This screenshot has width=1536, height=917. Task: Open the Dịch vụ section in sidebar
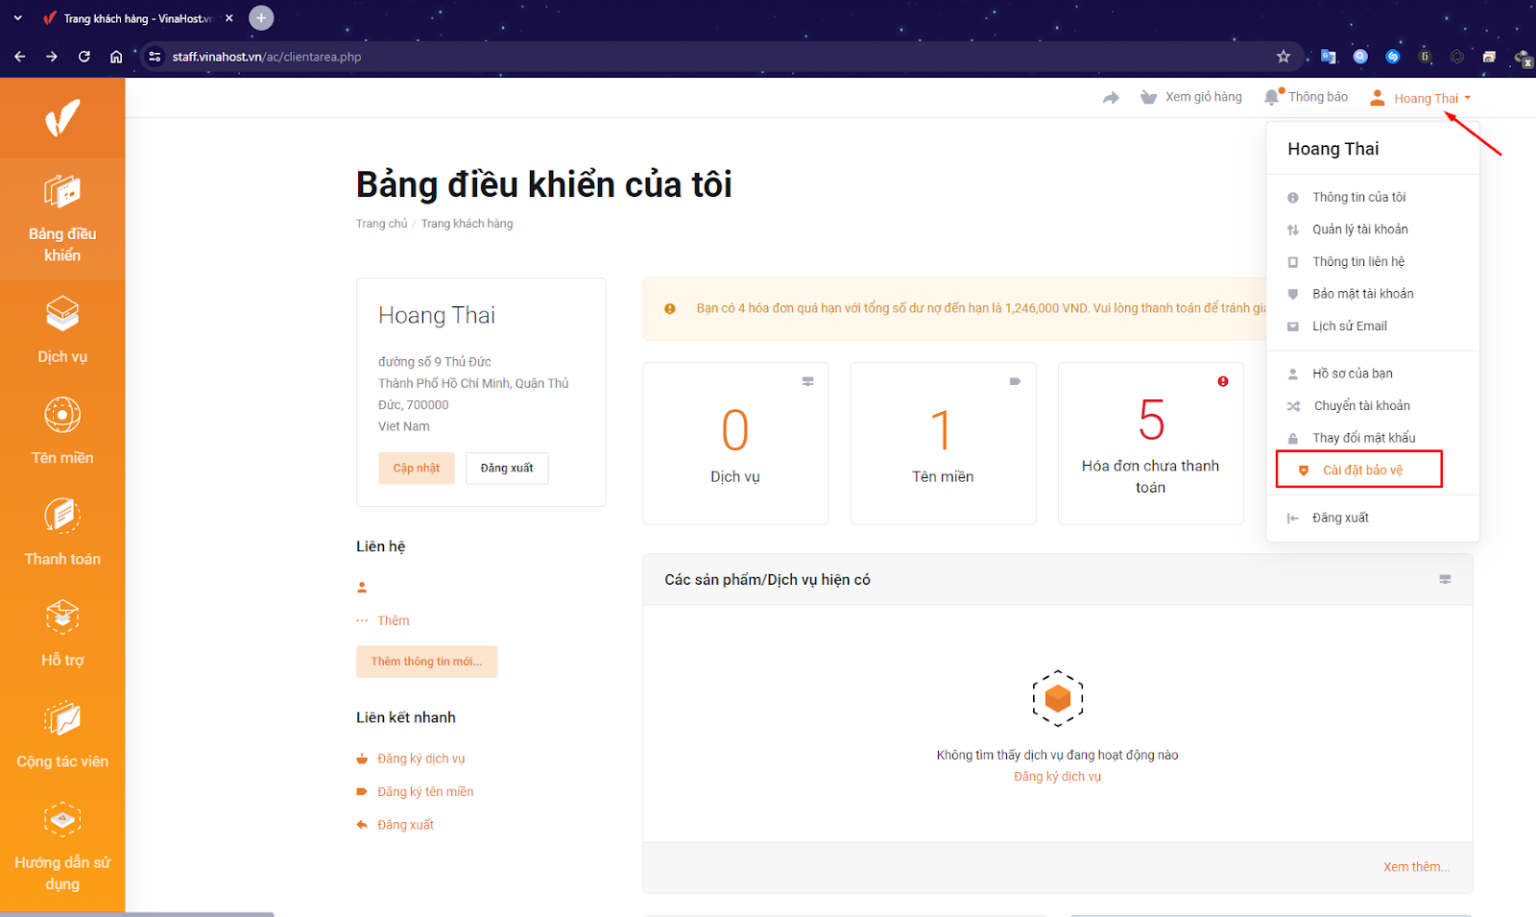click(62, 330)
